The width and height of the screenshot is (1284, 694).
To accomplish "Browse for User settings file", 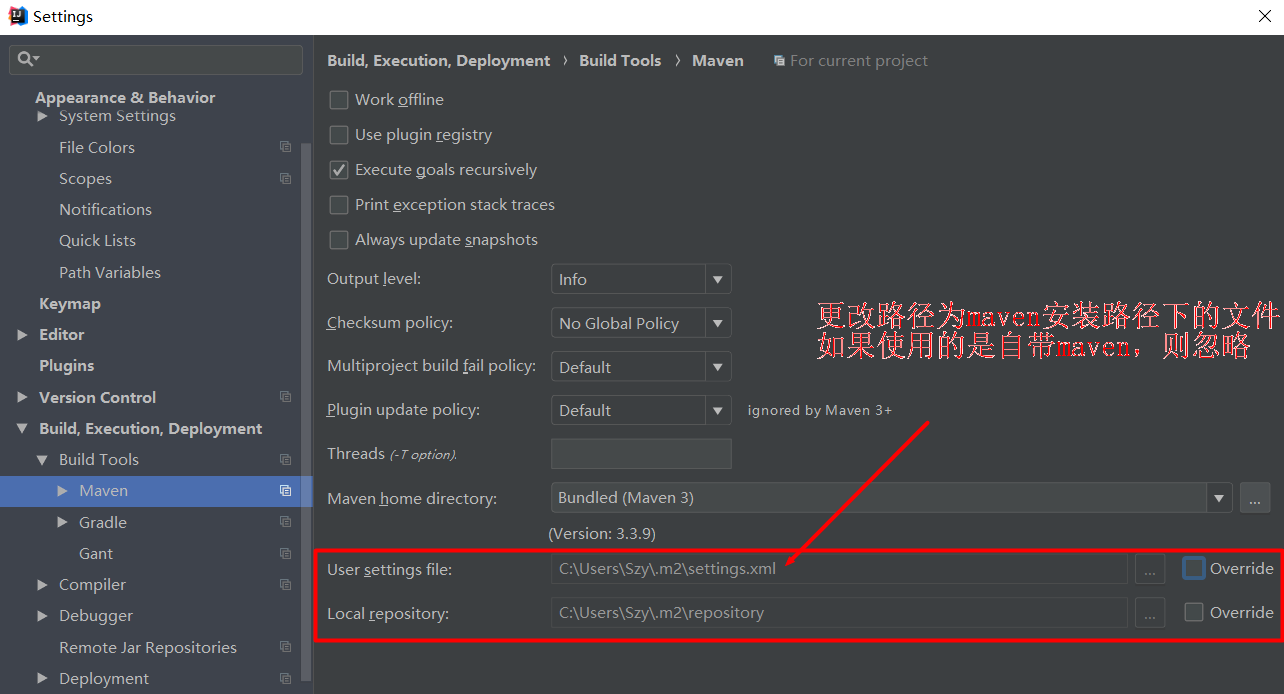I will [1150, 569].
